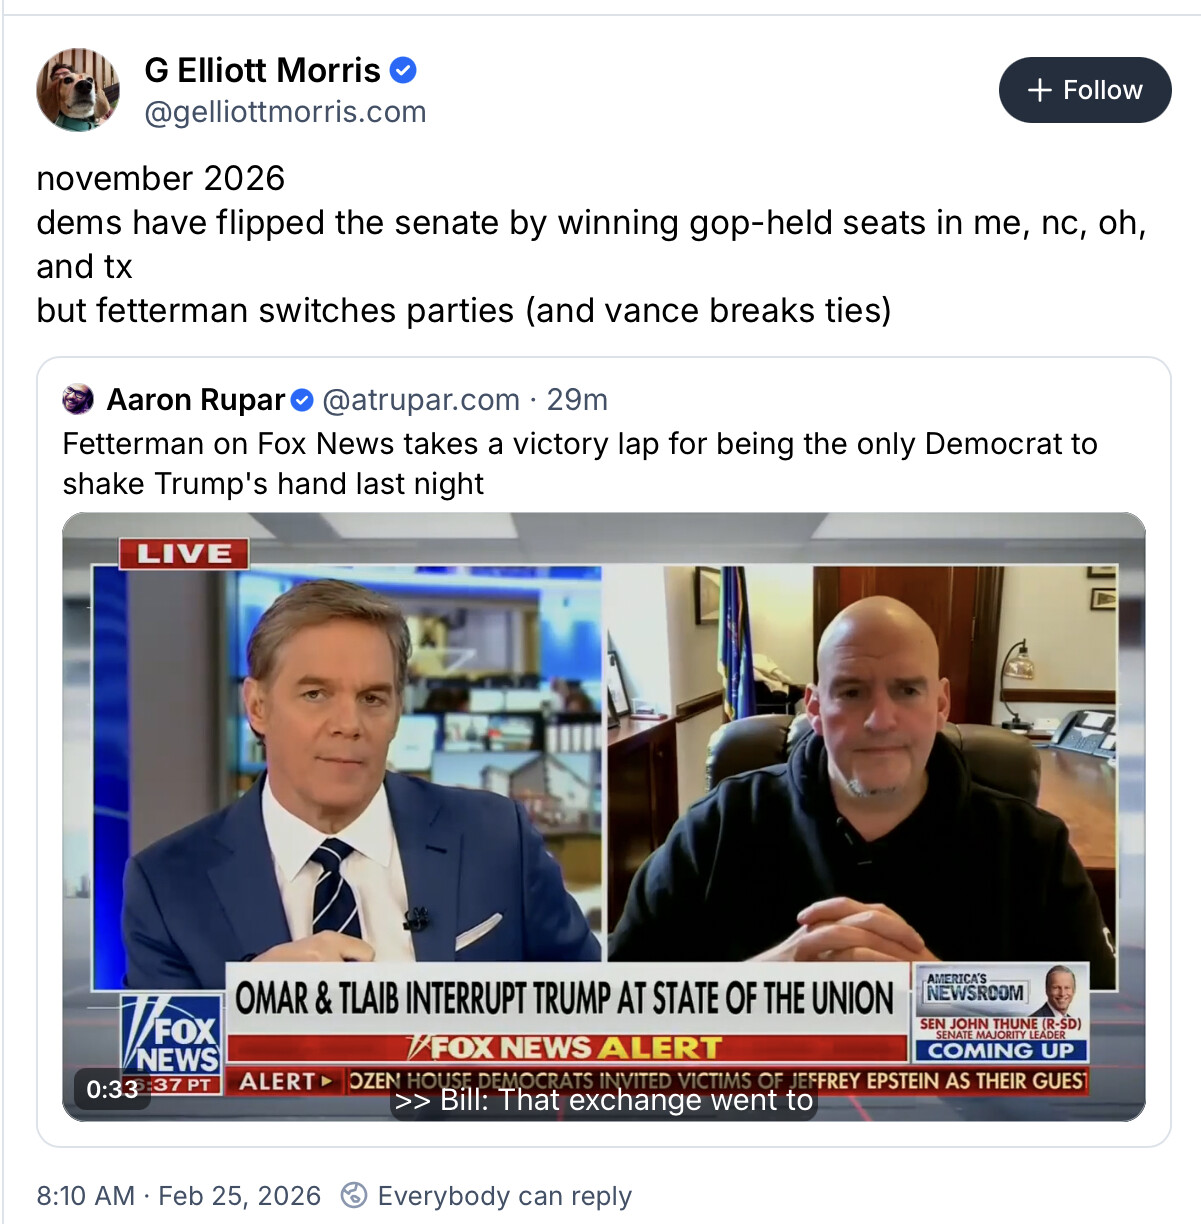1201x1224 pixels.
Task: Click the plus icon inside Follow
Action: (x=1040, y=90)
